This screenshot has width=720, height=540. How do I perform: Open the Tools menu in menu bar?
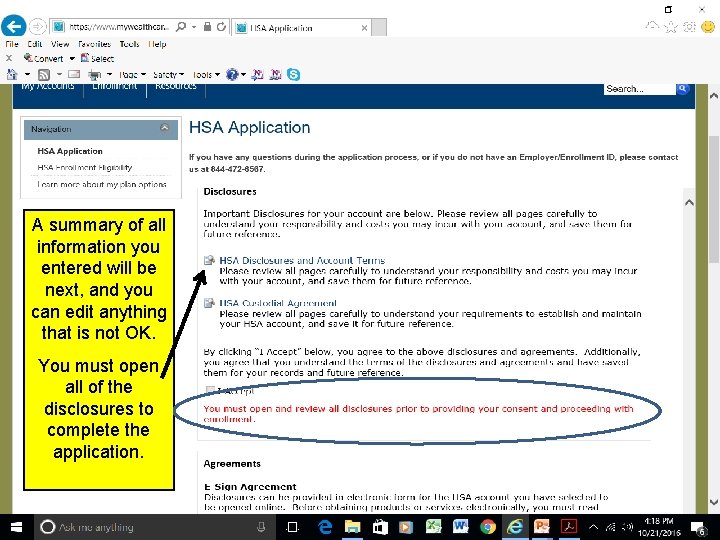129,44
